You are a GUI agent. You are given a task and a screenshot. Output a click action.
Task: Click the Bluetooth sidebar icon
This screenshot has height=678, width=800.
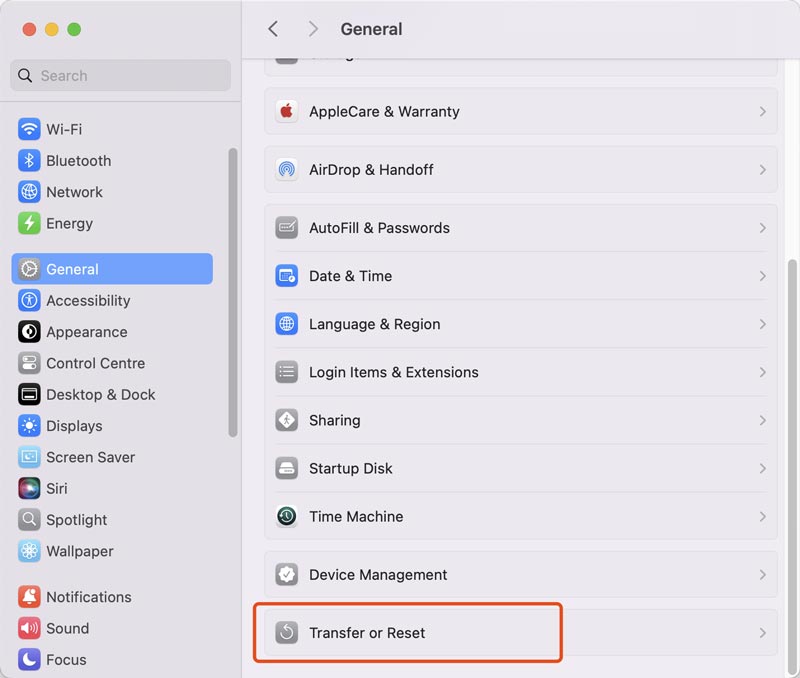tap(29, 161)
